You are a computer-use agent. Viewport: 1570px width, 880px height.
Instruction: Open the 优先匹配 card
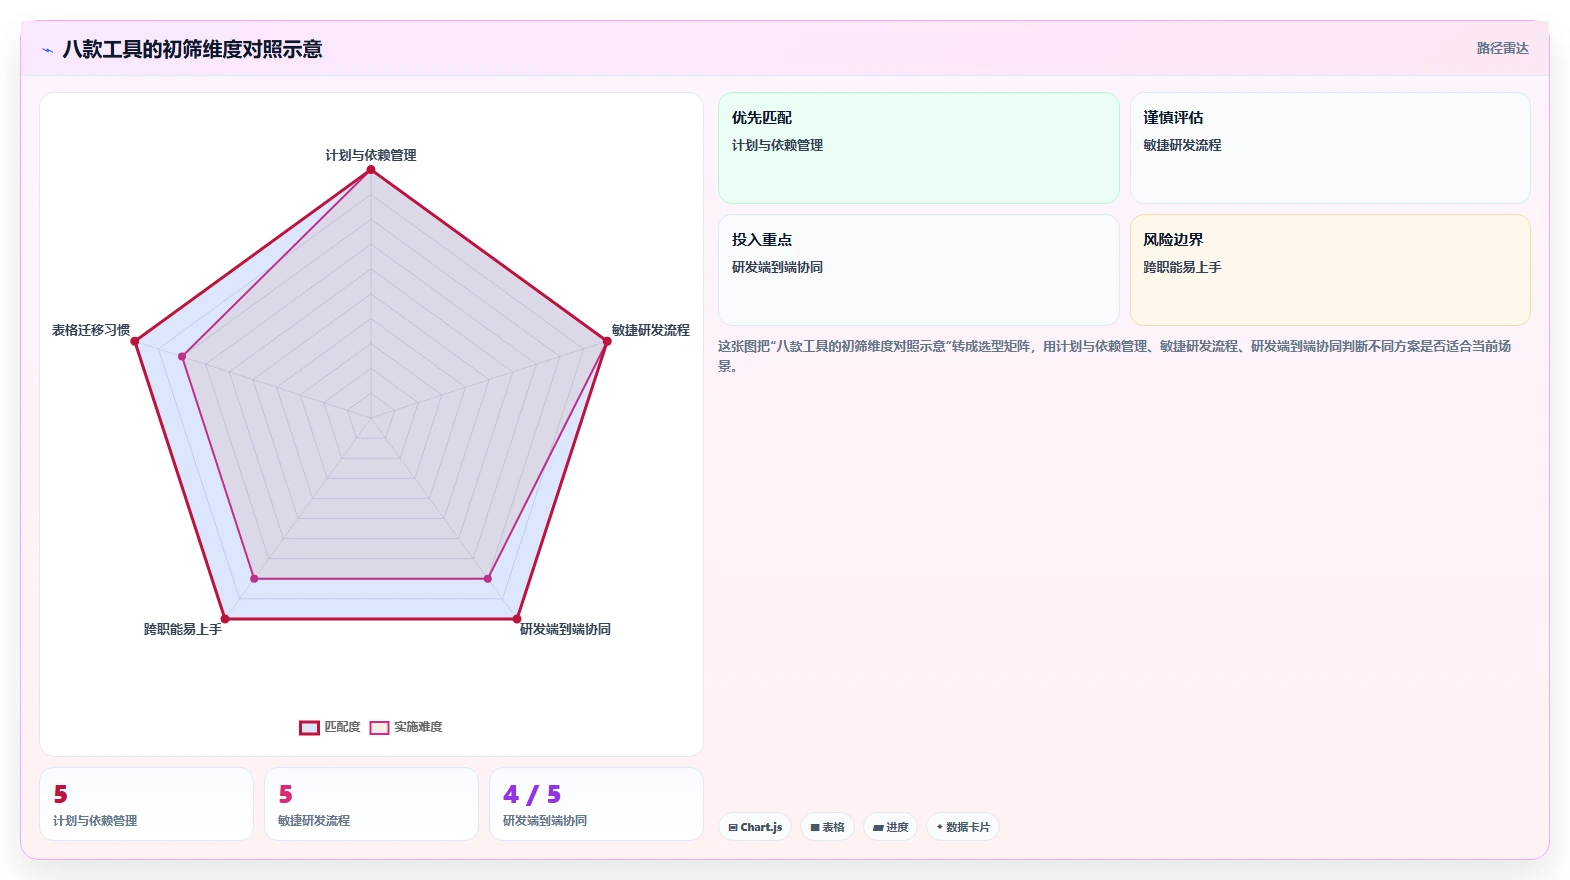(919, 148)
